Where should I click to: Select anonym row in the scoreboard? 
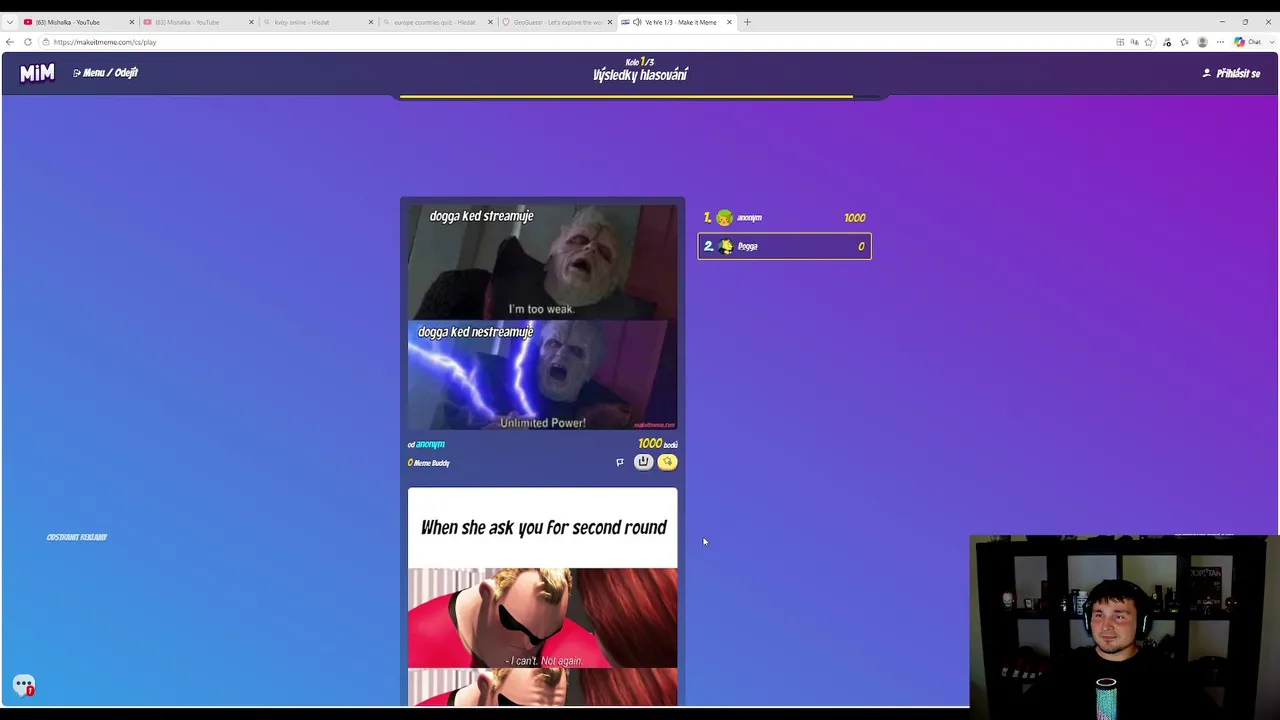point(784,218)
